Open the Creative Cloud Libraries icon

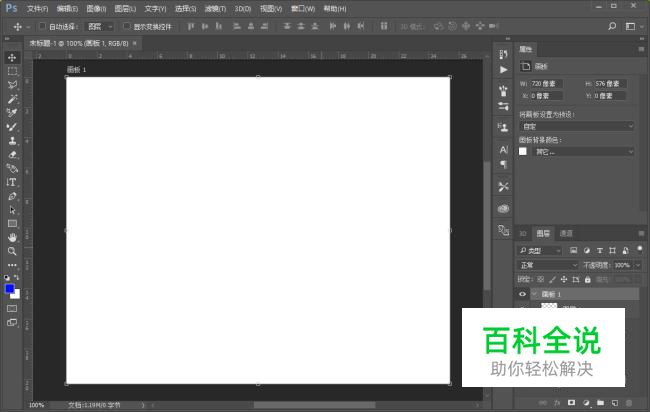[x=503, y=208]
